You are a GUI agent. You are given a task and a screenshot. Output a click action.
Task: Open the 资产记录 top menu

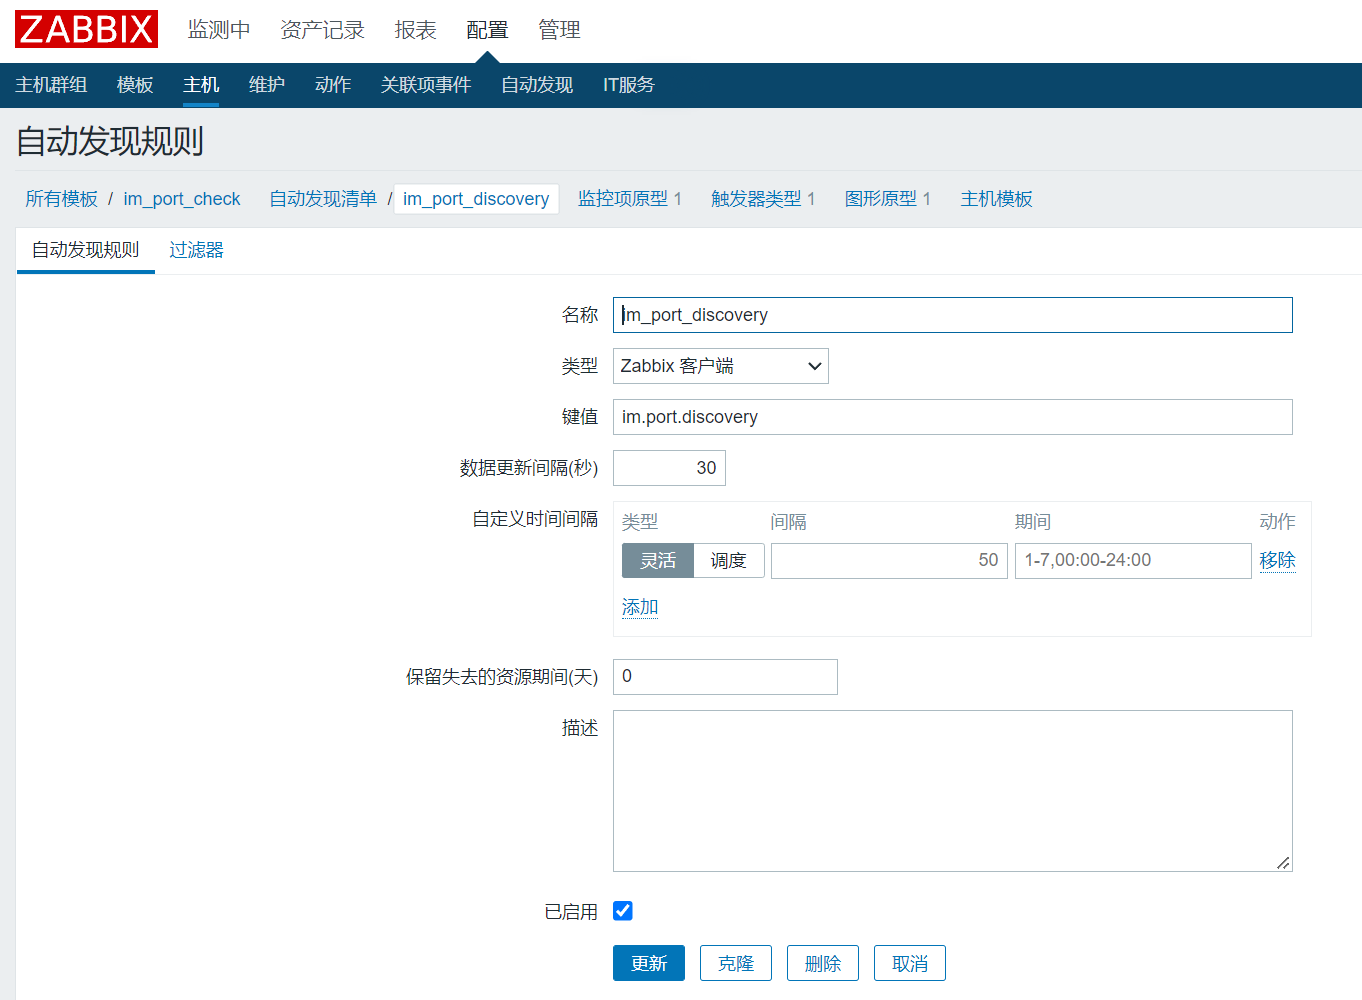322,30
